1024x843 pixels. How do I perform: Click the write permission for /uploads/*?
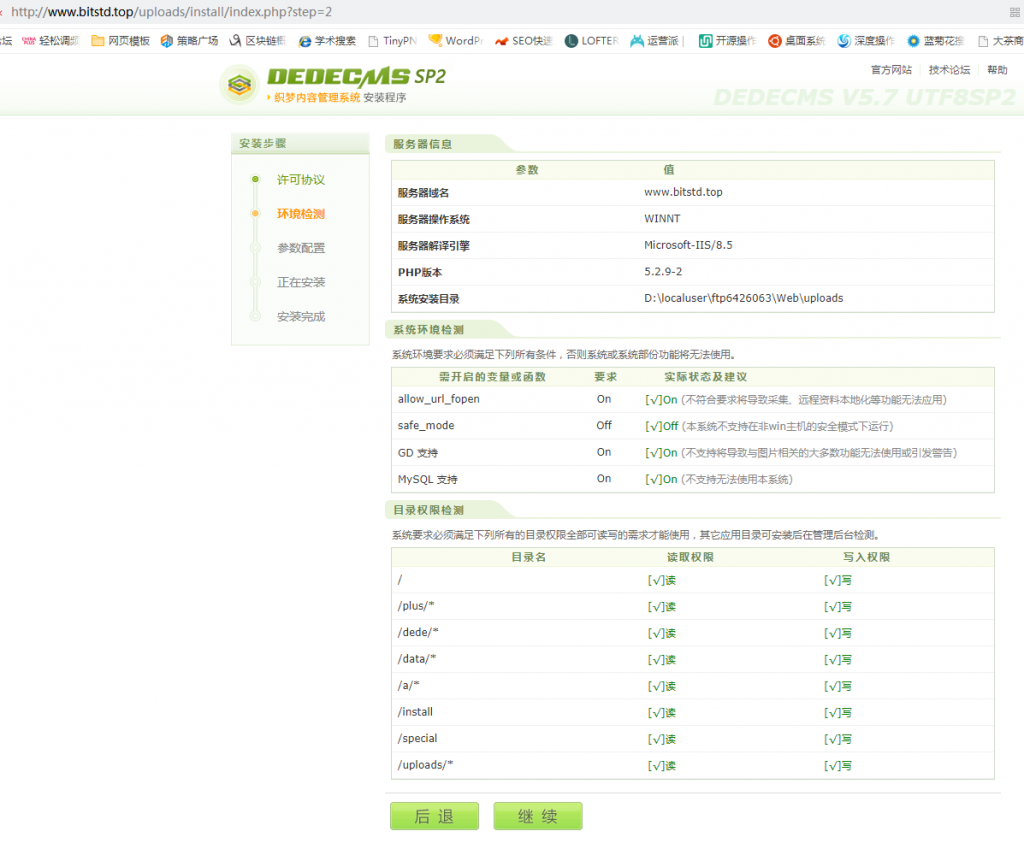point(838,766)
